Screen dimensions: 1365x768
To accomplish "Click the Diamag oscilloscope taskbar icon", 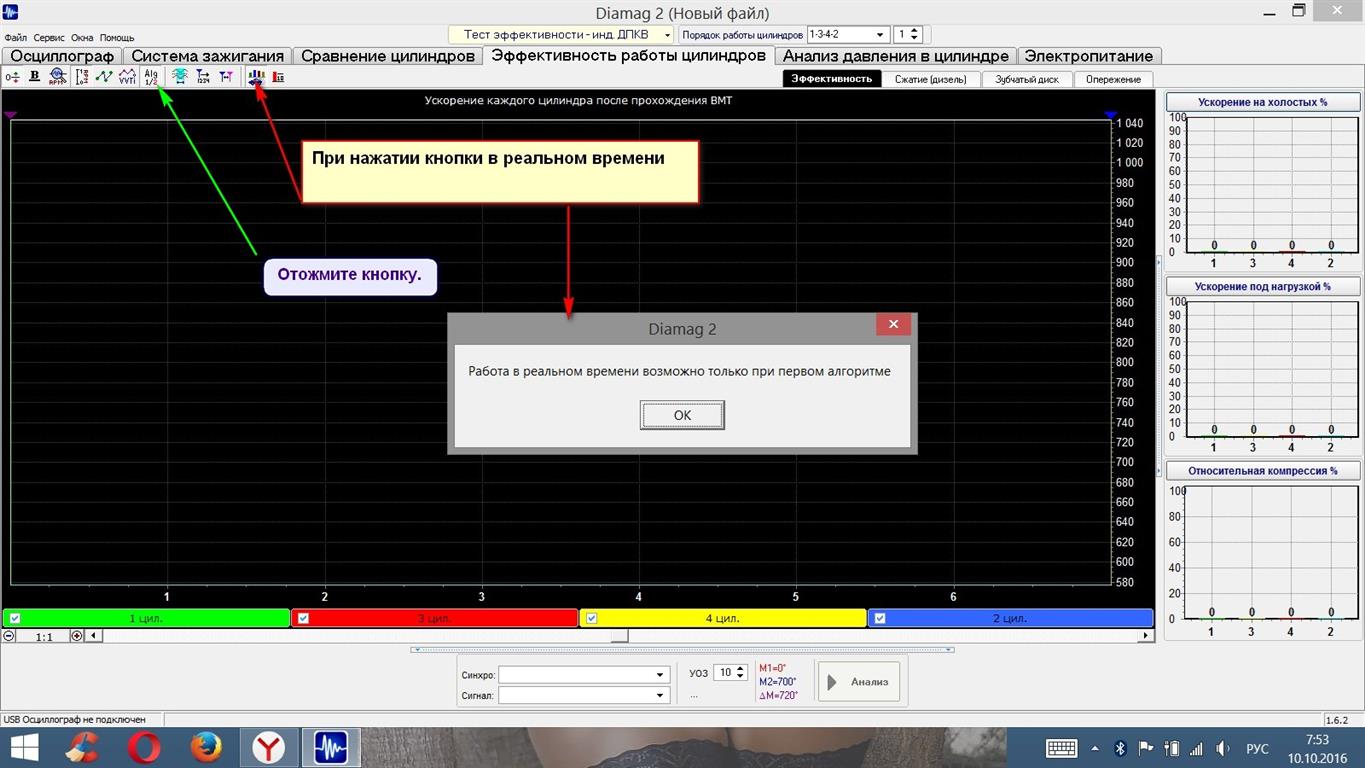I will pyautogui.click(x=330, y=748).
